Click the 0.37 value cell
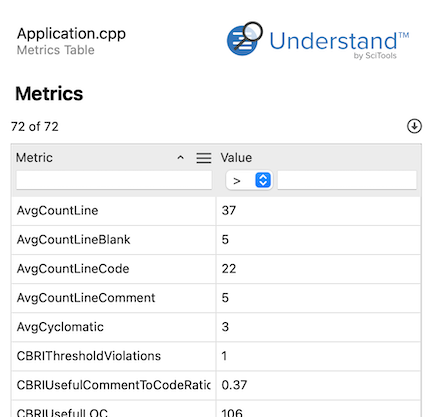 point(318,385)
